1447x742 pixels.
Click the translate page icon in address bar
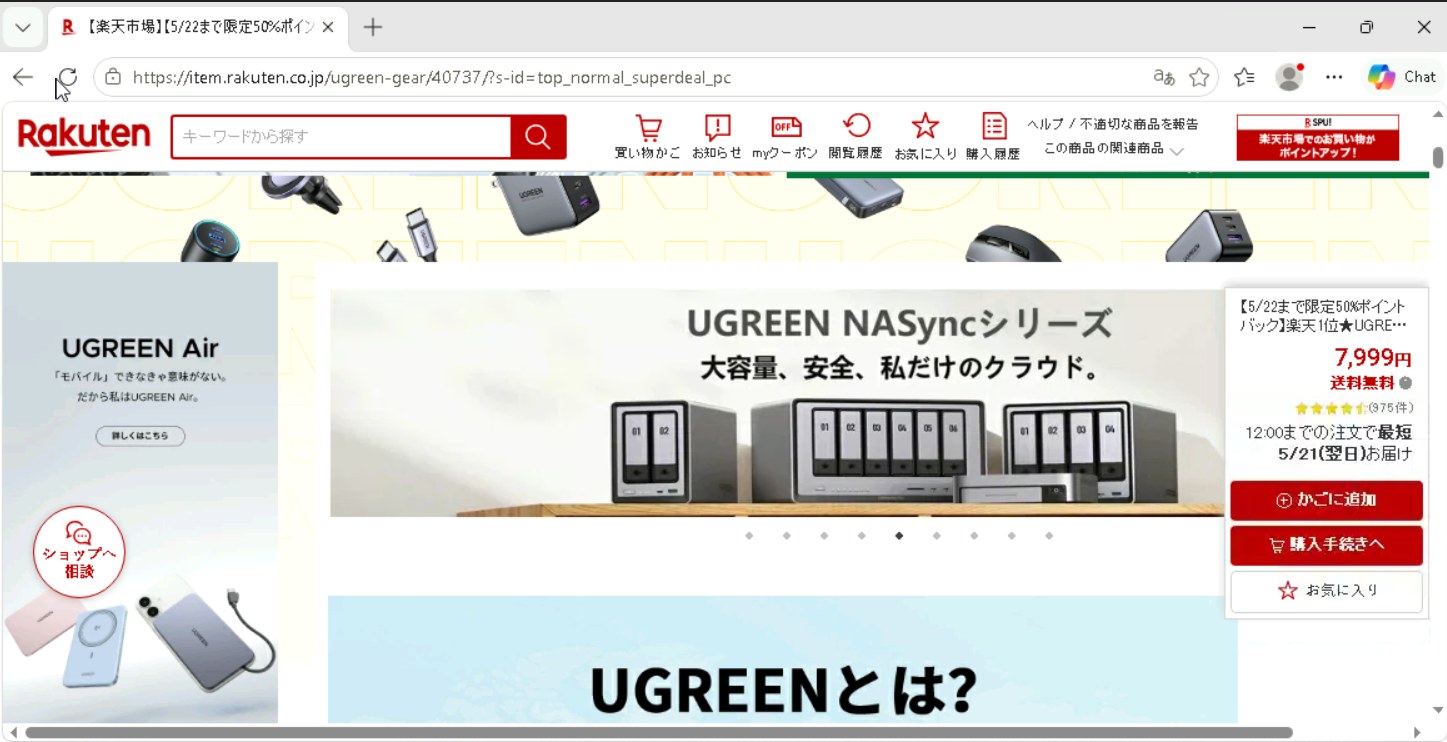(x=1163, y=77)
